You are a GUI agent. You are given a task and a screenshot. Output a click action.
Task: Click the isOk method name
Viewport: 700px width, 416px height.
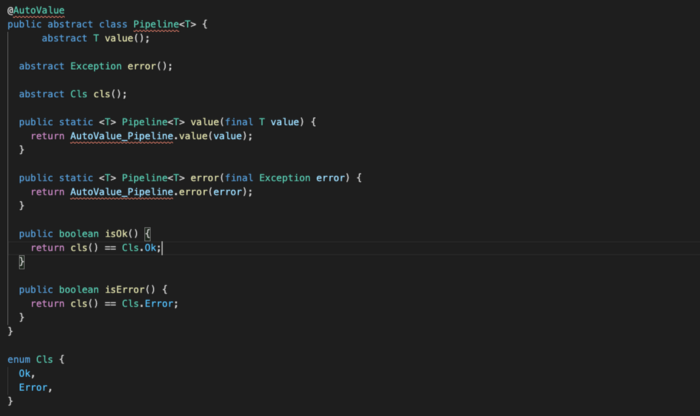coord(119,233)
